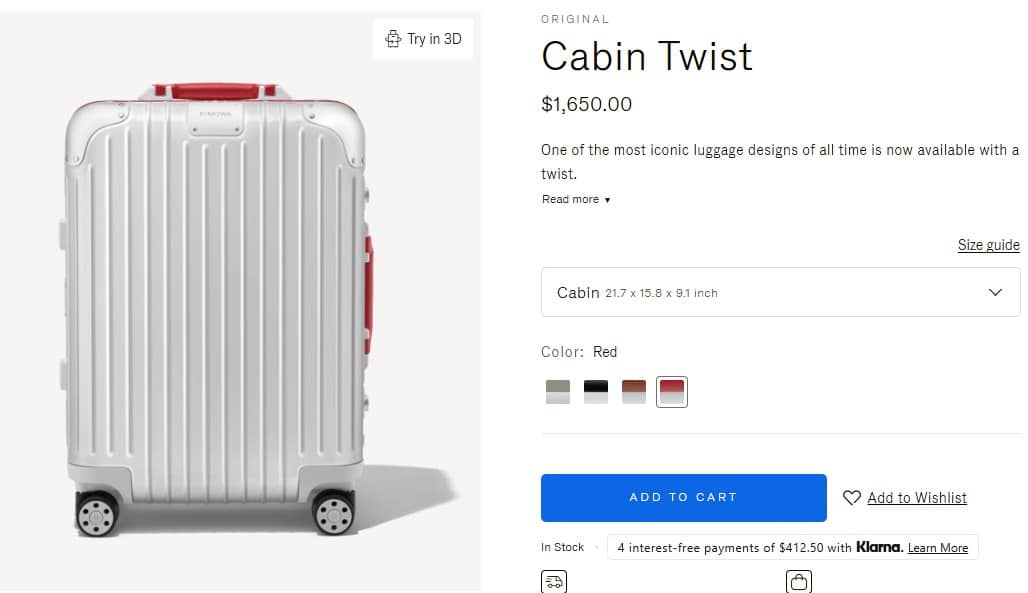Expand the Read more description
Screen dimensions: 1028x593
575,199
